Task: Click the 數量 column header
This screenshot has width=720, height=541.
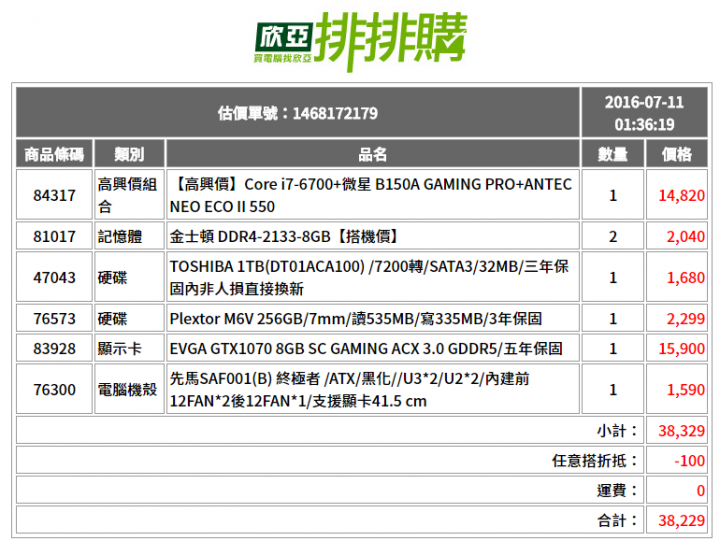Action: pos(613,154)
